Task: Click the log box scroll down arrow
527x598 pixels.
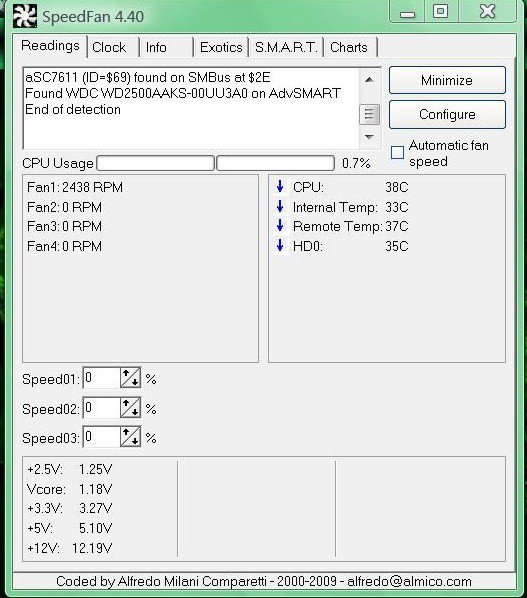Action: [x=369, y=137]
